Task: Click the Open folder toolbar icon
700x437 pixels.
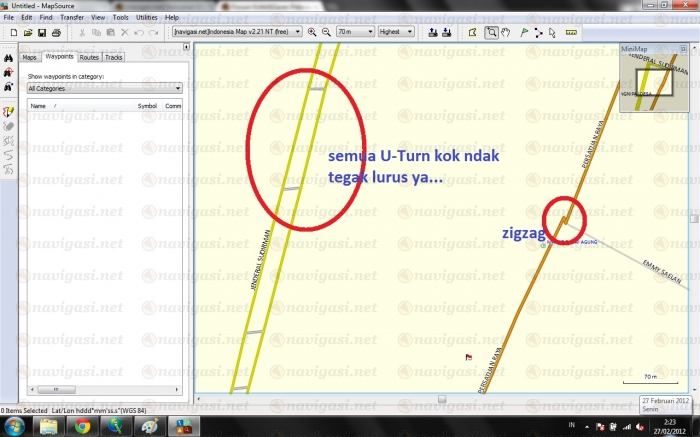Action: pos(27,32)
